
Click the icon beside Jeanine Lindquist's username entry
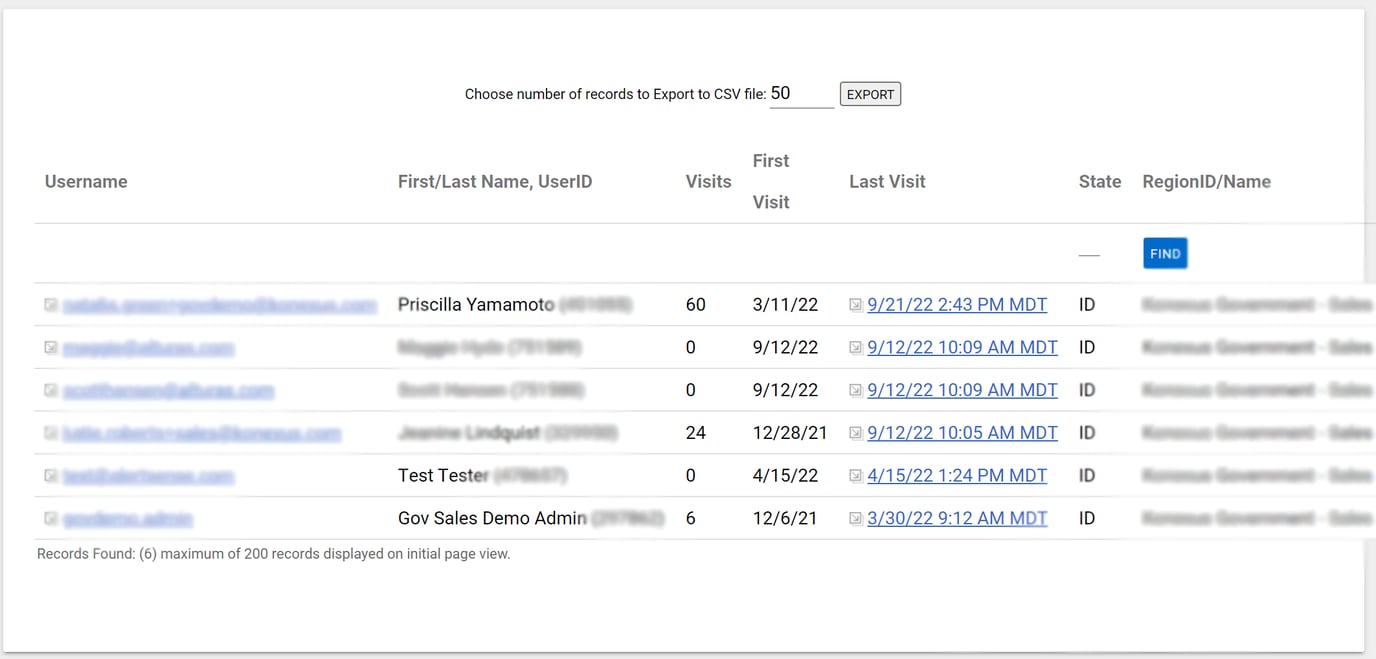(50, 432)
